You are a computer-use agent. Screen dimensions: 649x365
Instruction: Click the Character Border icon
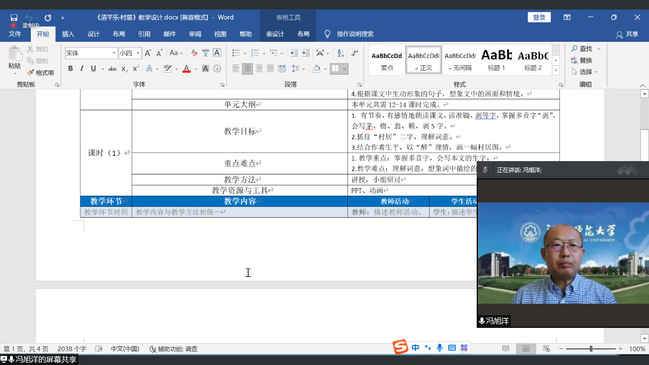(217, 53)
